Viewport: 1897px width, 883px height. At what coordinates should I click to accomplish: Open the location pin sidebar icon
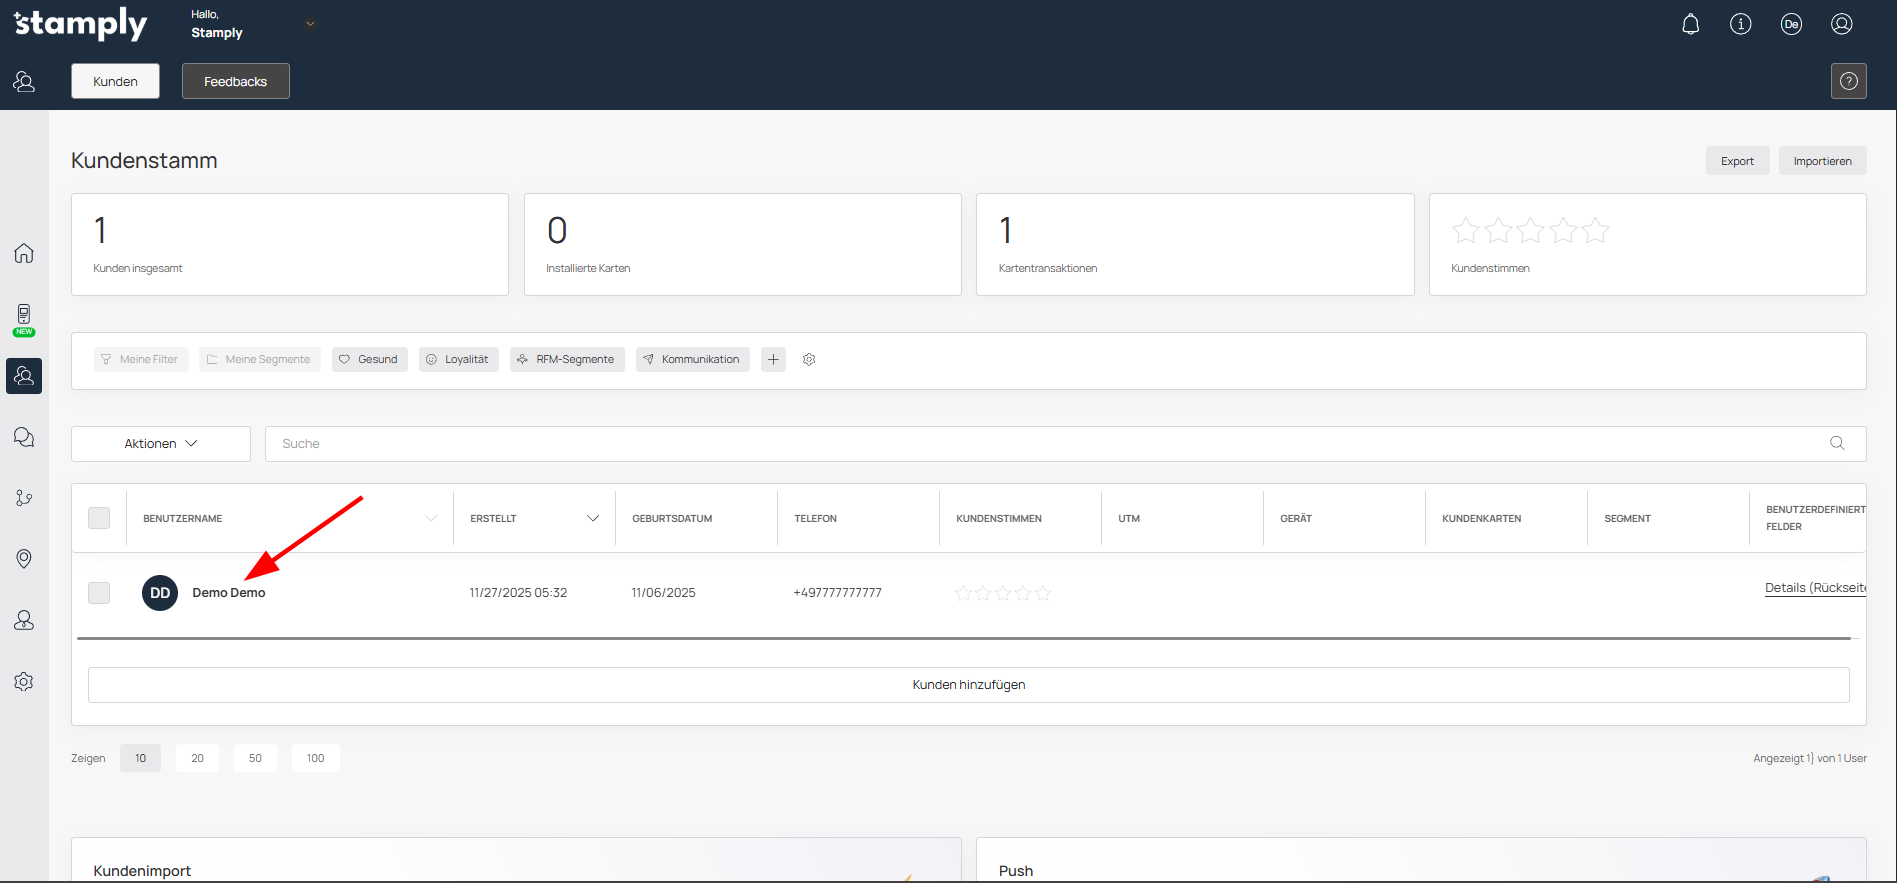[x=24, y=558]
